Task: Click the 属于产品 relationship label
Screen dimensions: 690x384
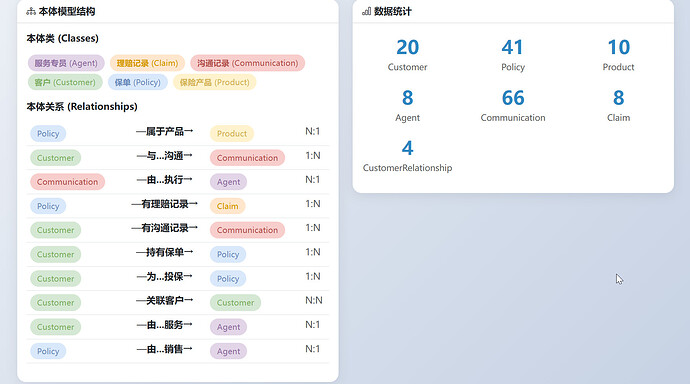Action: pos(164,132)
